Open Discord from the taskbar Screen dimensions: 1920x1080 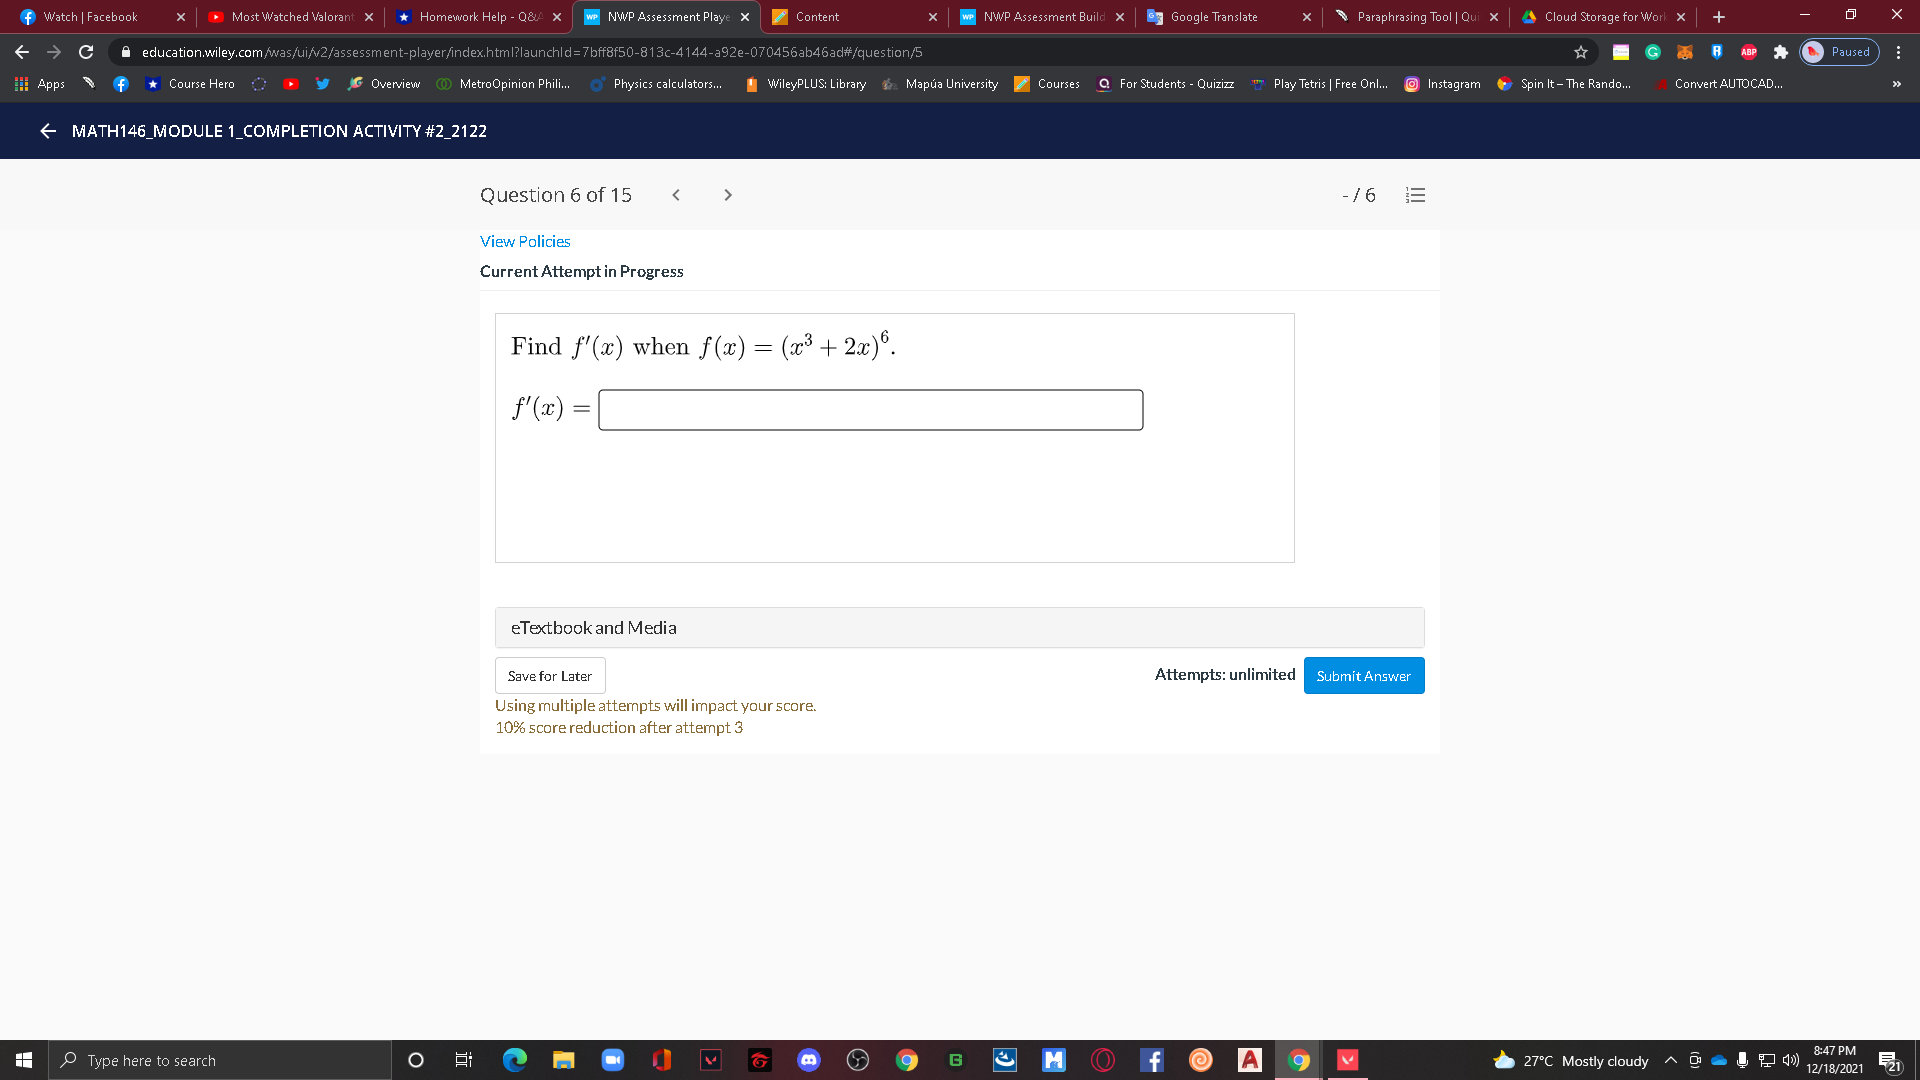point(809,1060)
